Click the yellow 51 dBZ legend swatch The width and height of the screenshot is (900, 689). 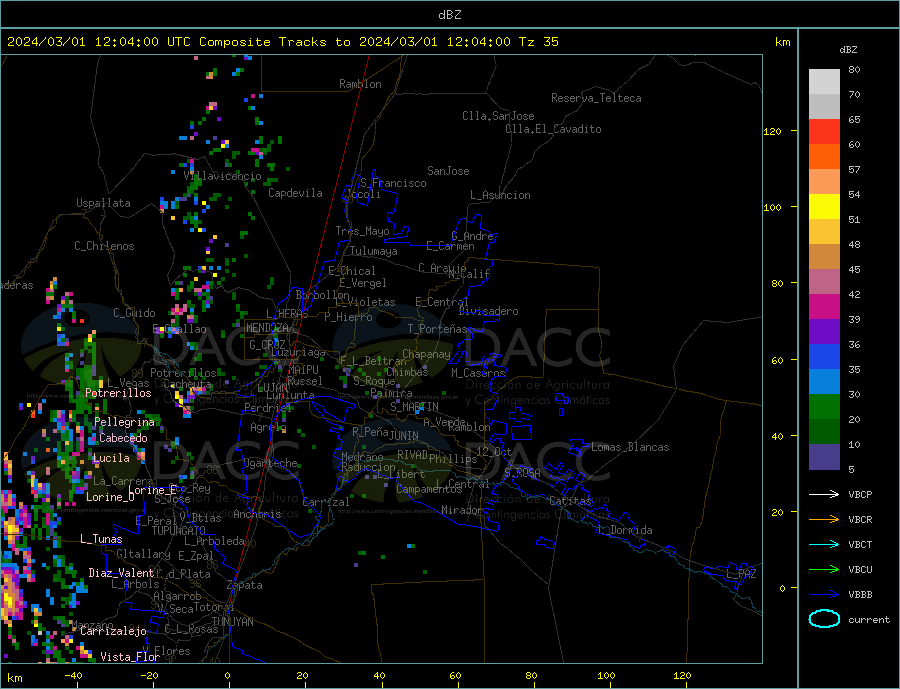824,207
